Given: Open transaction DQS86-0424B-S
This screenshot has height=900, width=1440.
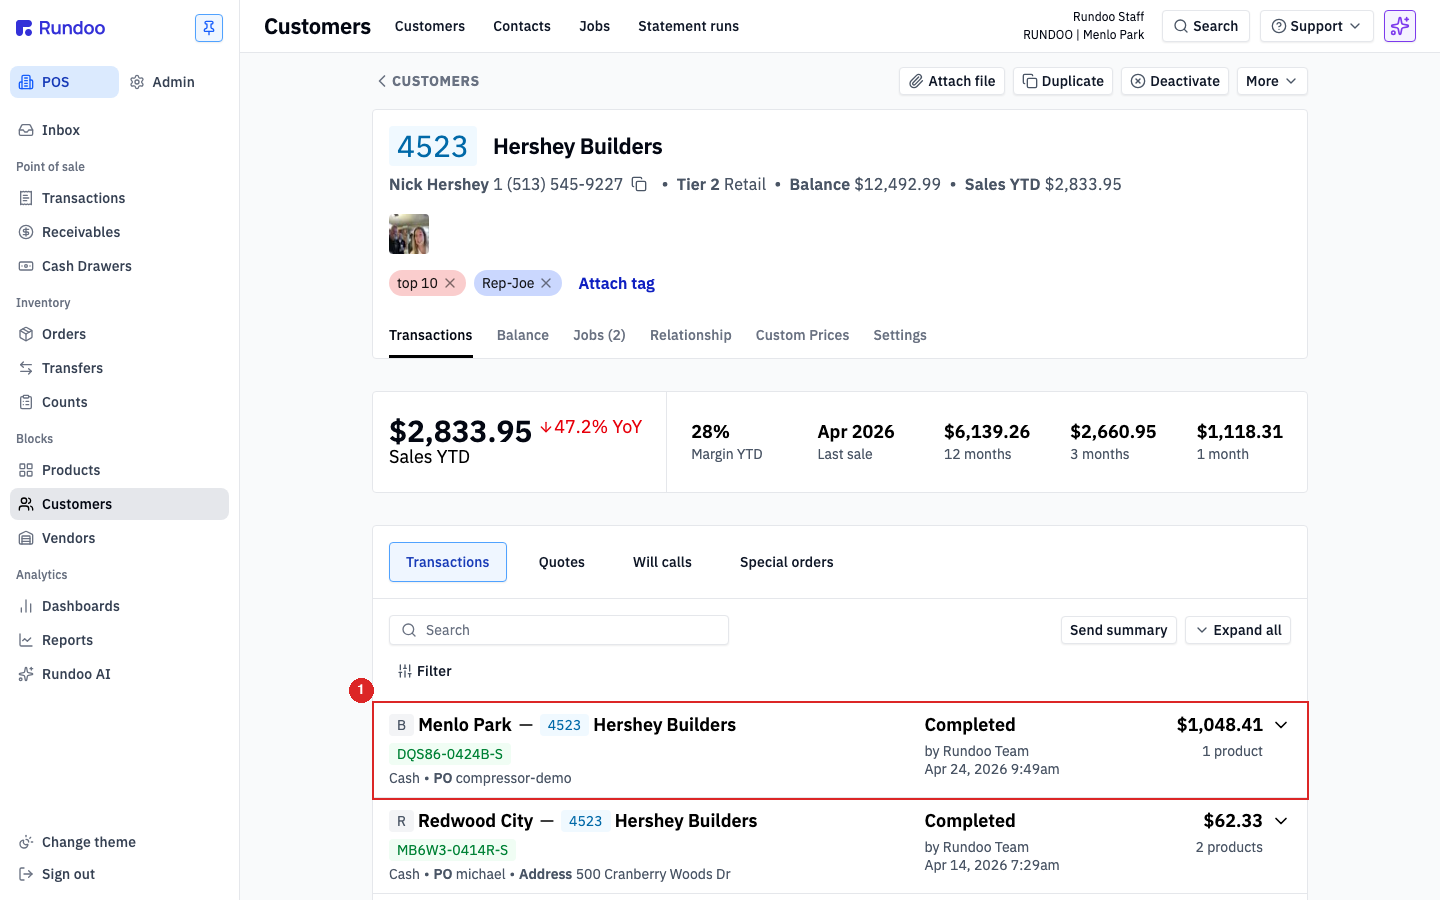Looking at the screenshot, I should pos(450,754).
